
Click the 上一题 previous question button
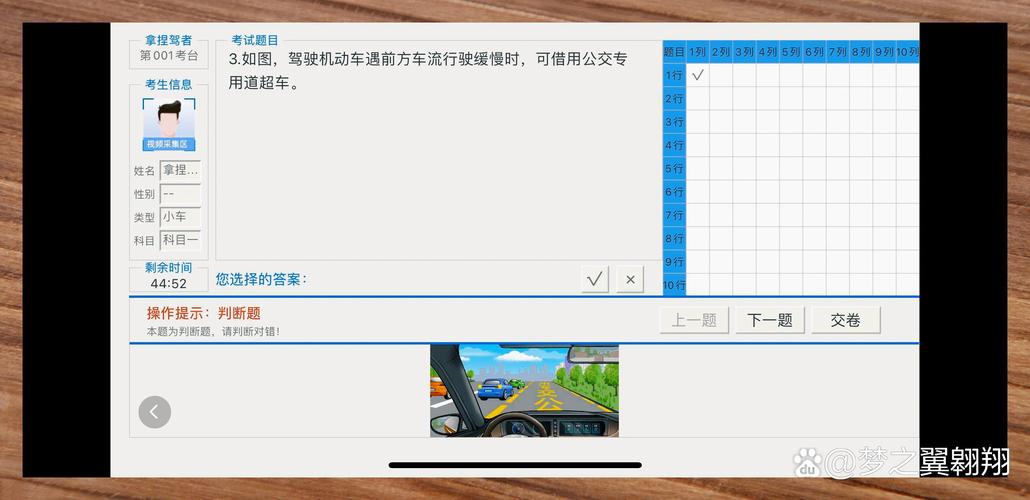pyautogui.click(x=694, y=320)
